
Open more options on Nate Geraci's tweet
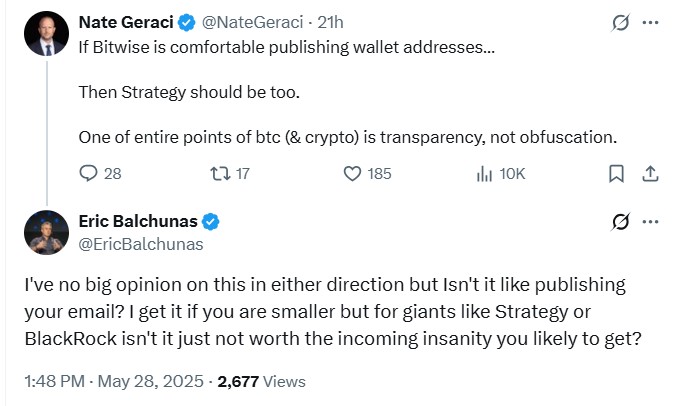tap(651, 22)
